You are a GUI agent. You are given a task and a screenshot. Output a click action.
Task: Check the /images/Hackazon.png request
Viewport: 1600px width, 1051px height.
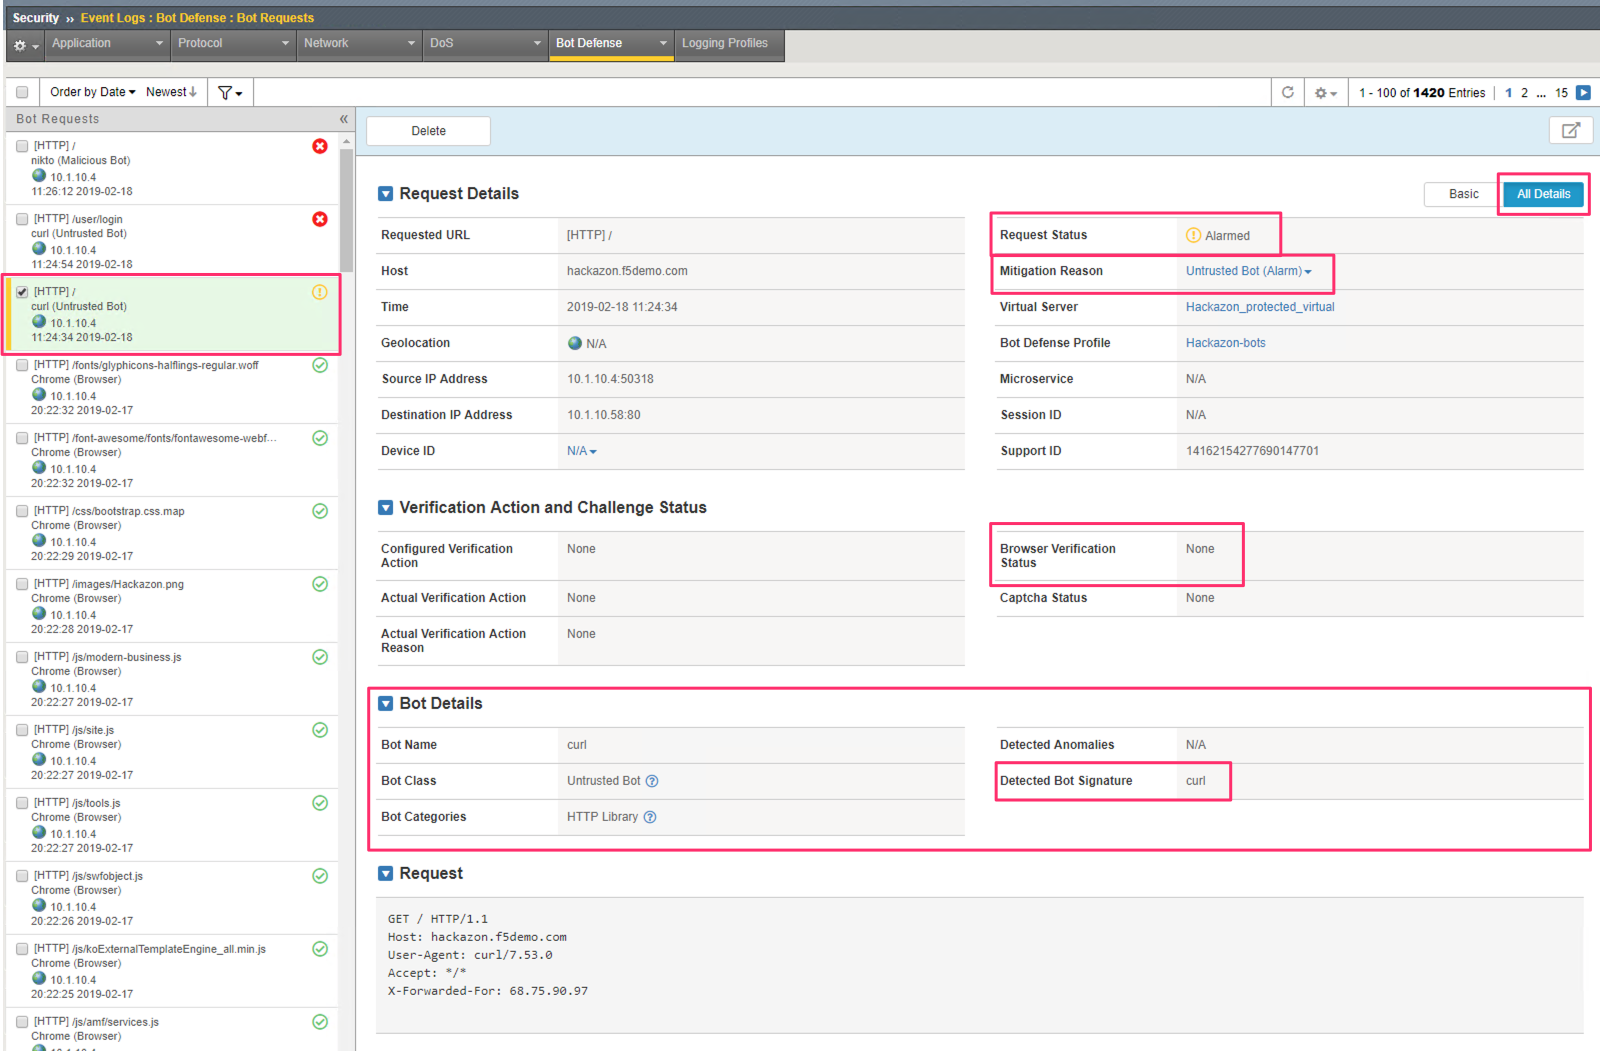(22, 584)
